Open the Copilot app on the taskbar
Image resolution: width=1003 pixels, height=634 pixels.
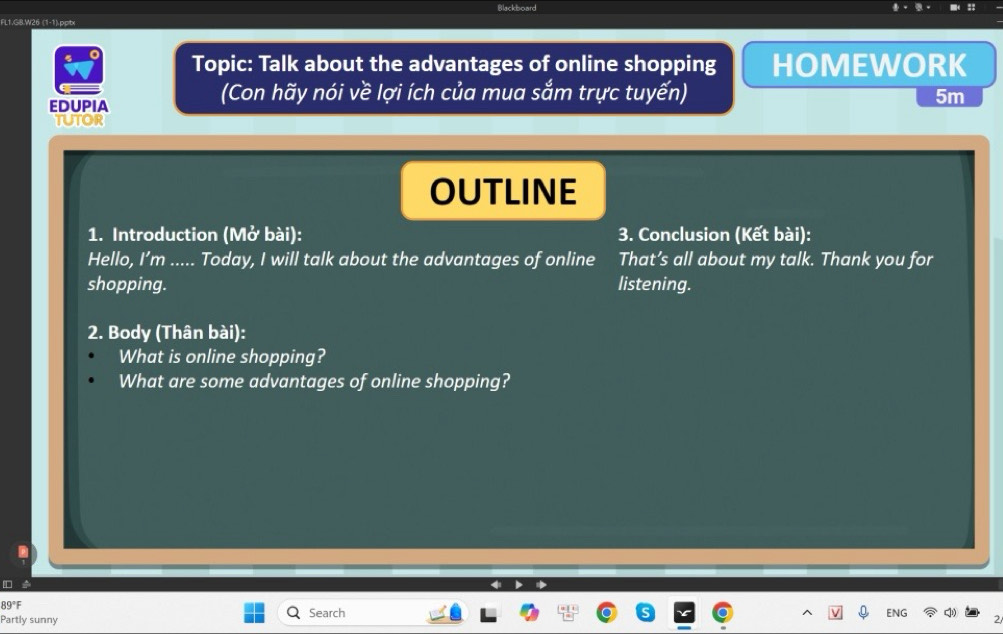(x=529, y=613)
